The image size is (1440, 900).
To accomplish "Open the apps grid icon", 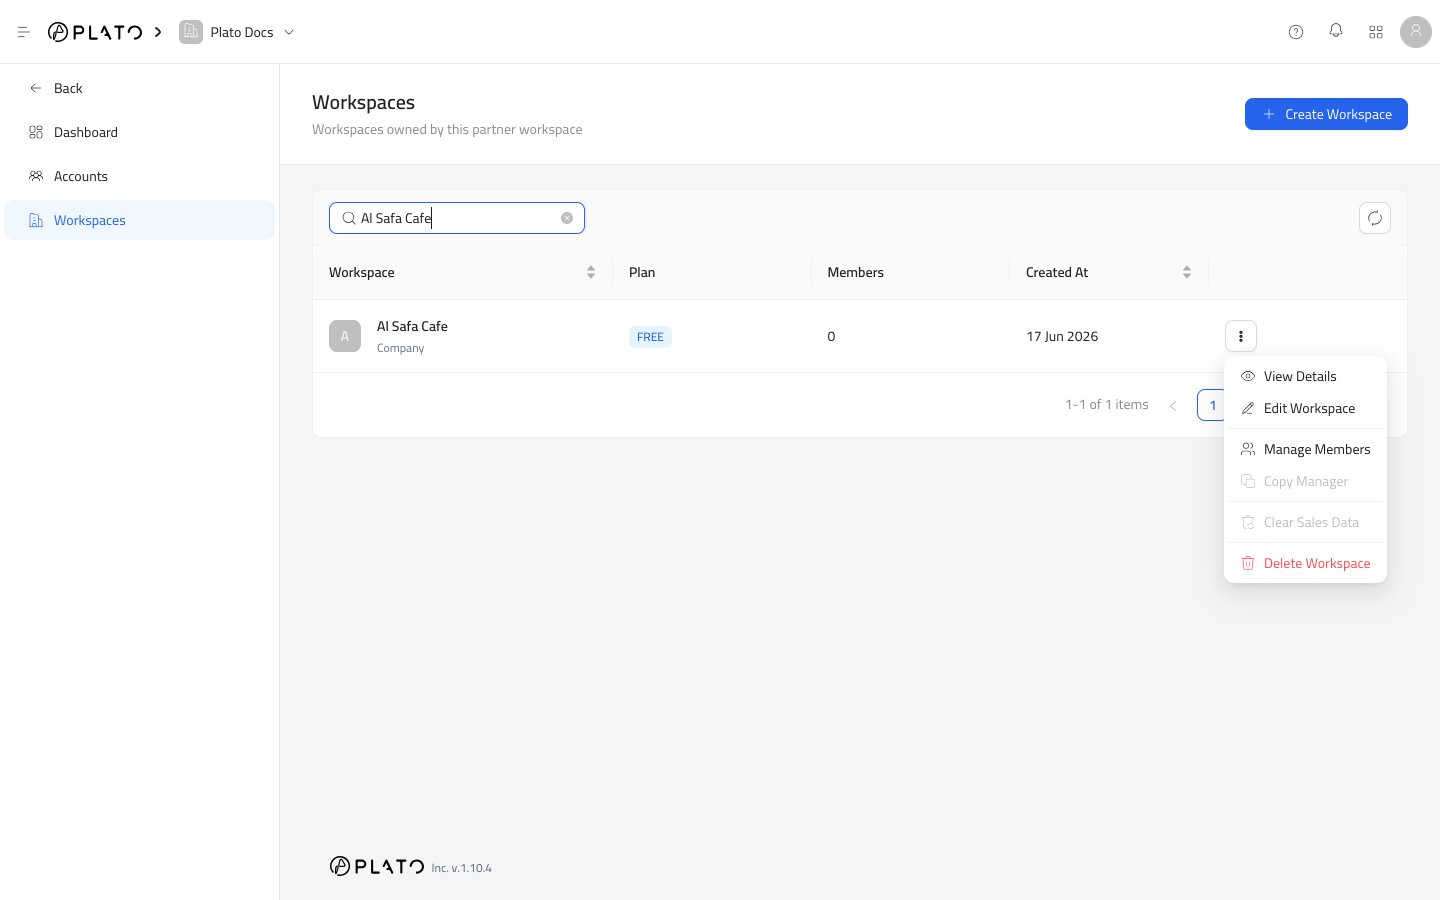I will tap(1376, 32).
